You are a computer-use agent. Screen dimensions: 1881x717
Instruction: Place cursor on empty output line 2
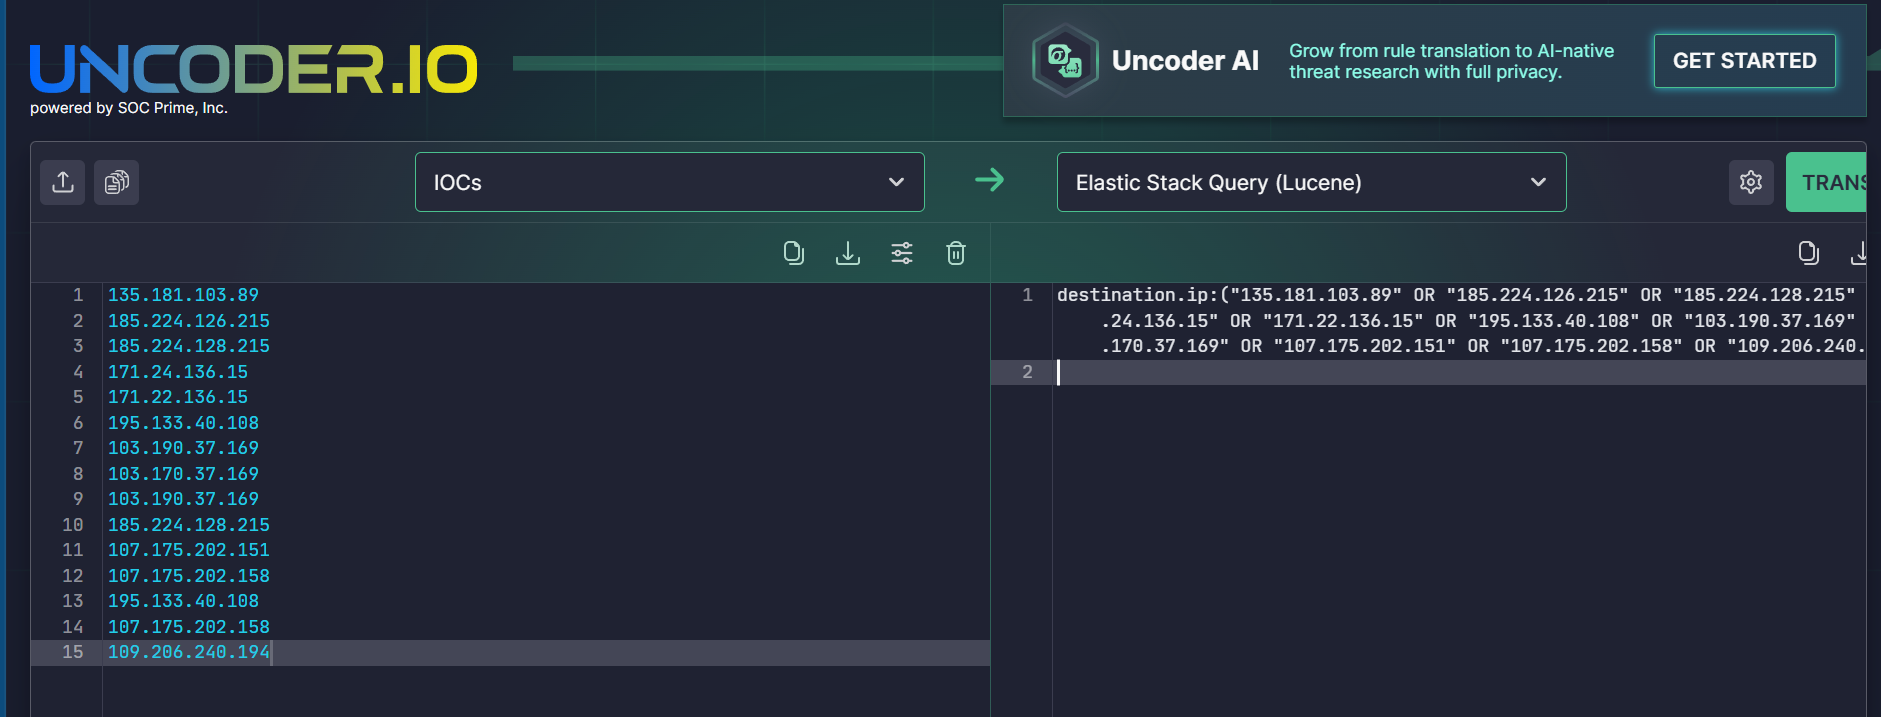1460,372
